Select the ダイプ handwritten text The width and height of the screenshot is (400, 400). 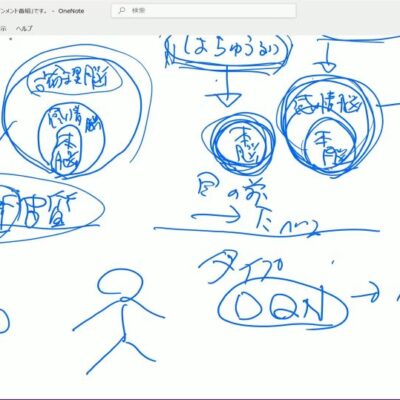coord(241,267)
